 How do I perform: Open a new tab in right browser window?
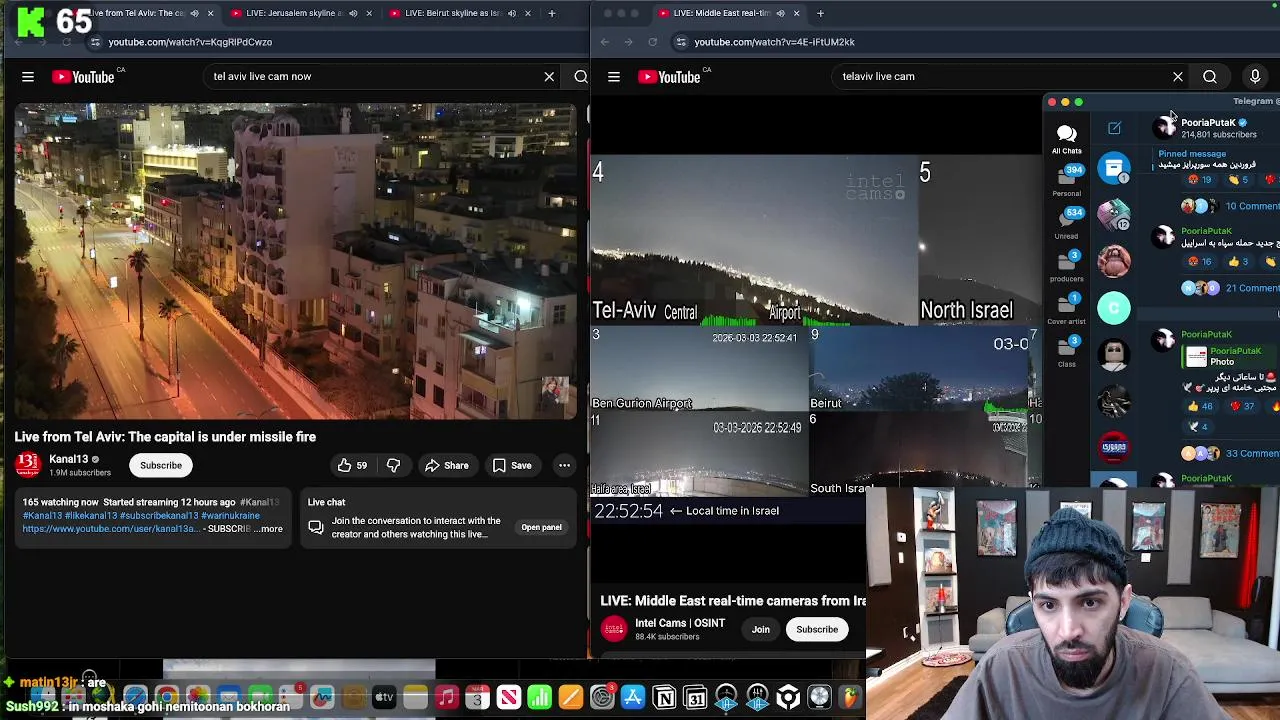pyautogui.click(x=820, y=13)
